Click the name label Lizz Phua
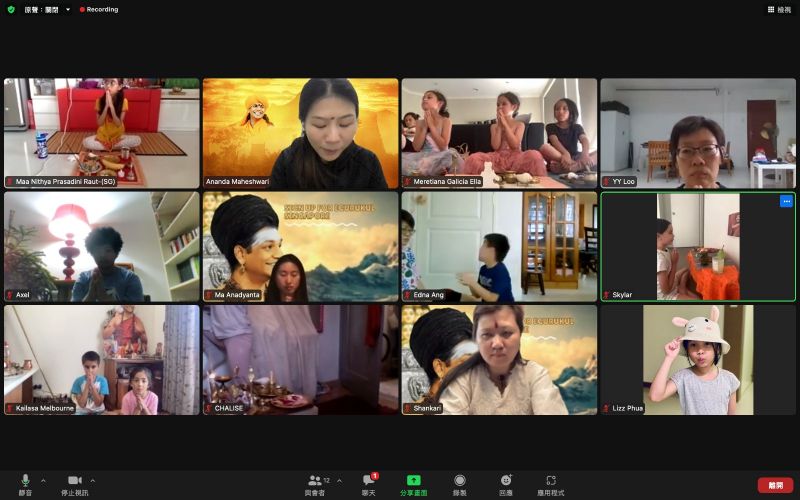This screenshot has width=800, height=500. (x=628, y=408)
